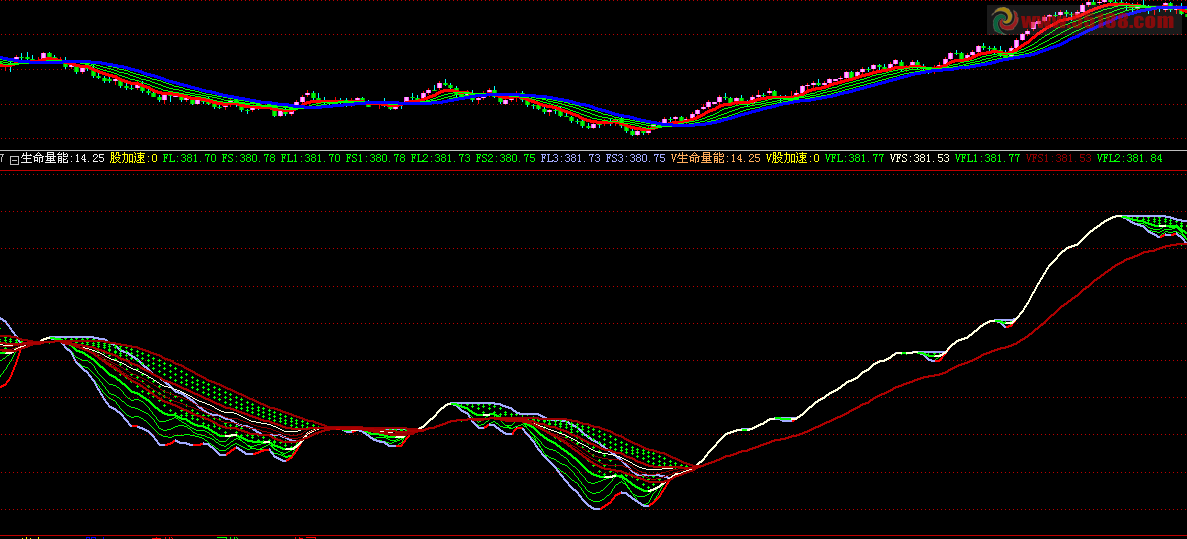1187x539 pixels.
Task: Click the FL2:381.73 value
Action: pyautogui.click(x=441, y=158)
